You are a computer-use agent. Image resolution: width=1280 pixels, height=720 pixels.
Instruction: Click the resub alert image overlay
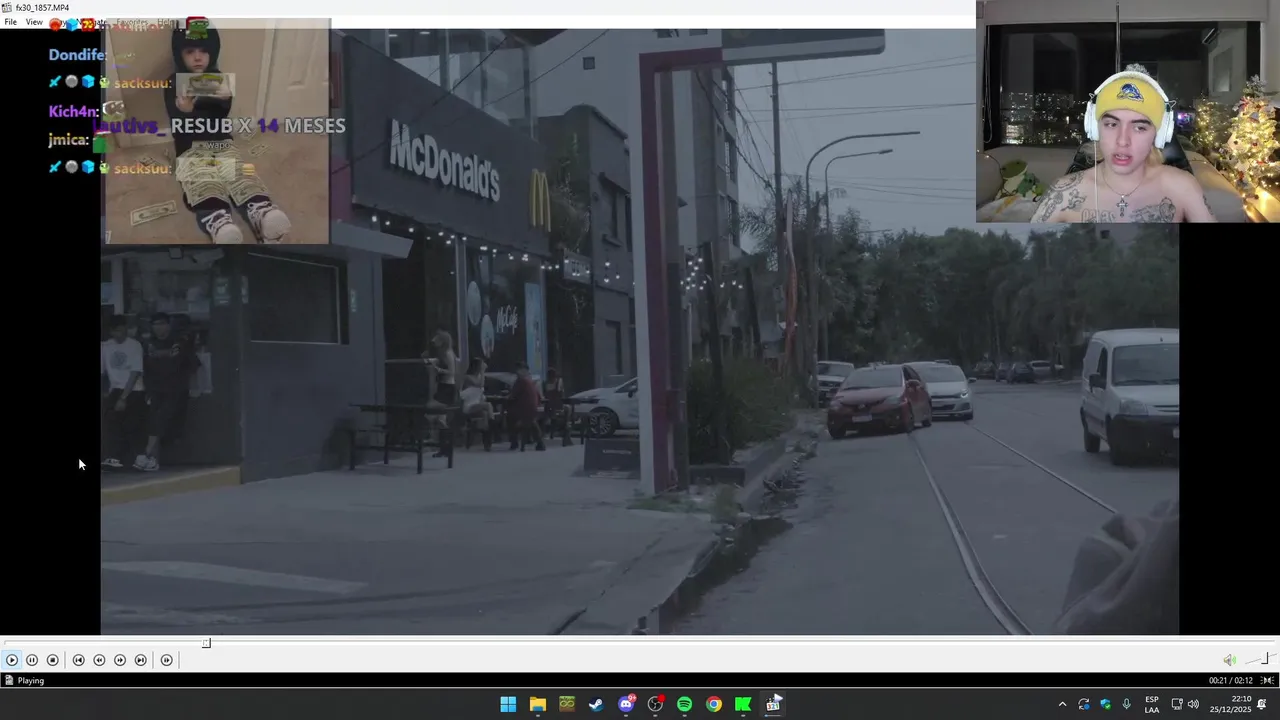coord(217,131)
